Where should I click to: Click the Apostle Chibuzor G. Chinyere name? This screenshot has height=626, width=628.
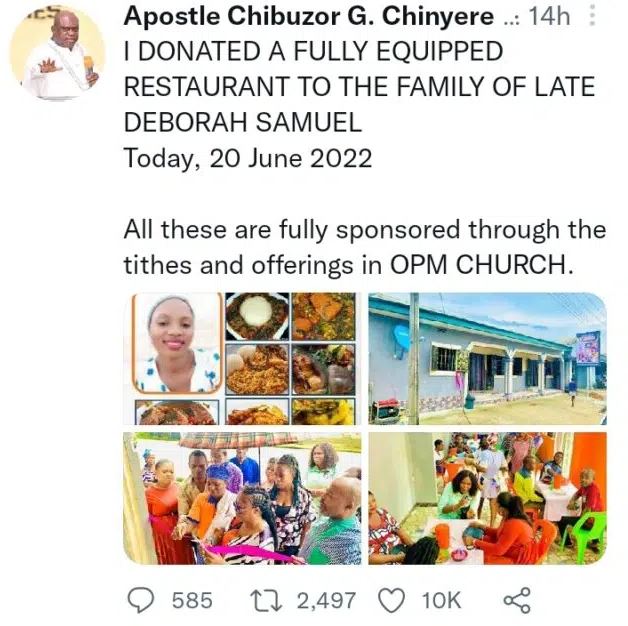click(308, 17)
